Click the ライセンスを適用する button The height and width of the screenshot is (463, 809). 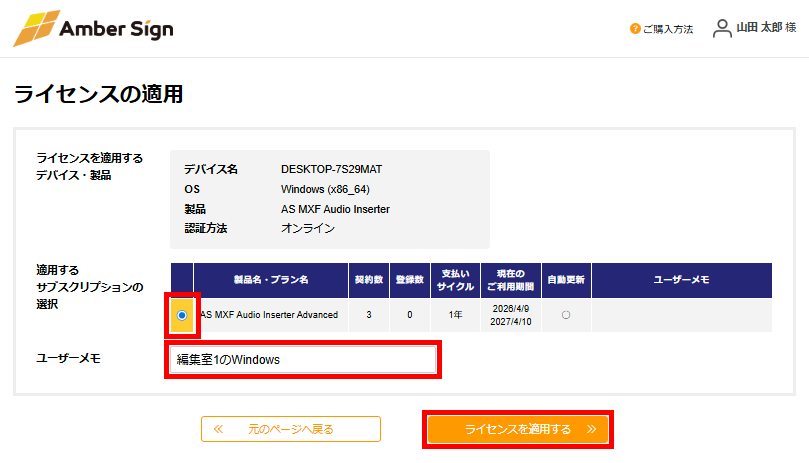coord(518,429)
